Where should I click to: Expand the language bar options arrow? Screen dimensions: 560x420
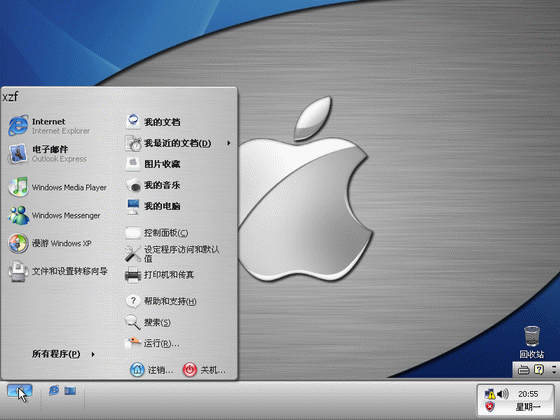click(x=554, y=369)
